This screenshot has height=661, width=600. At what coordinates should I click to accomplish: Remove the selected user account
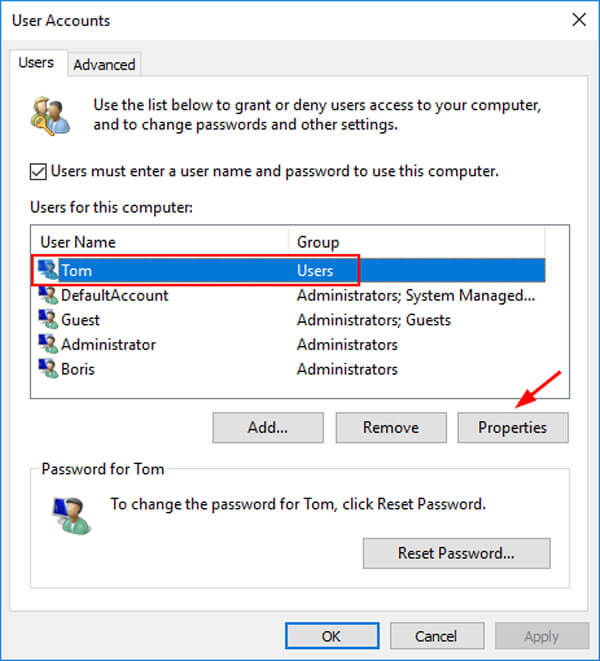[x=391, y=427]
